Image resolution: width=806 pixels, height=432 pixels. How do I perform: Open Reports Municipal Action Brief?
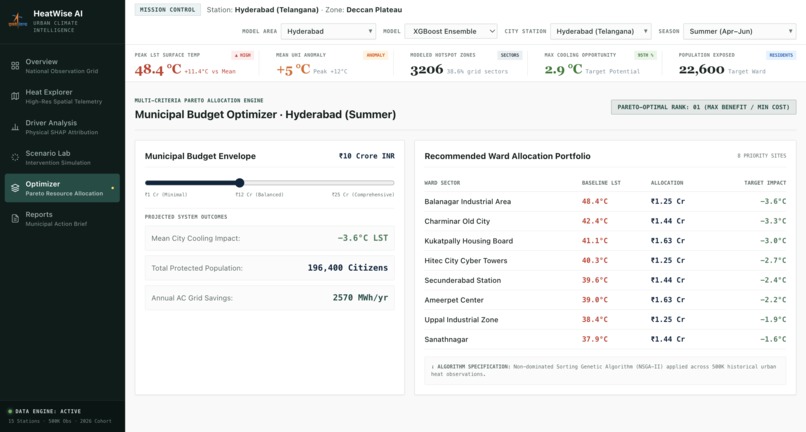pyautogui.click(x=62, y=219)
